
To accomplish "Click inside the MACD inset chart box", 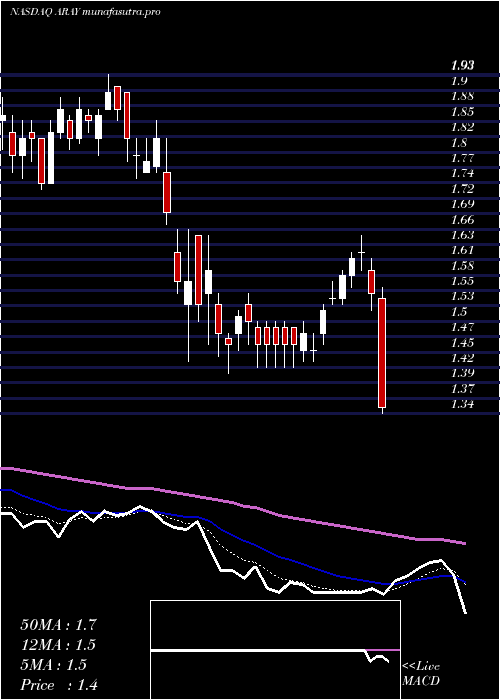I will click(x=275, y=650).
